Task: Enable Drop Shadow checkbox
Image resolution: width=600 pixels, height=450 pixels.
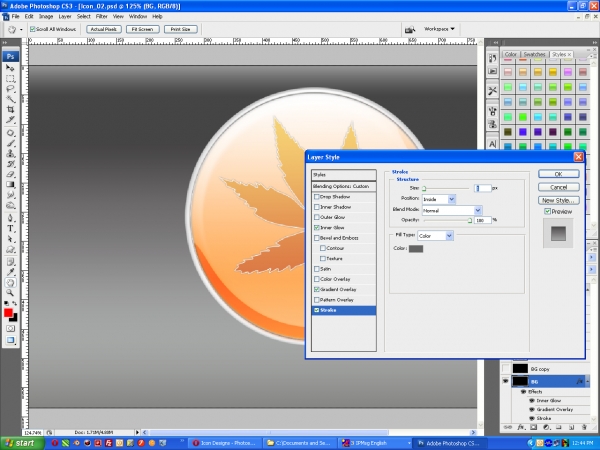Action: tap(316, 197)
